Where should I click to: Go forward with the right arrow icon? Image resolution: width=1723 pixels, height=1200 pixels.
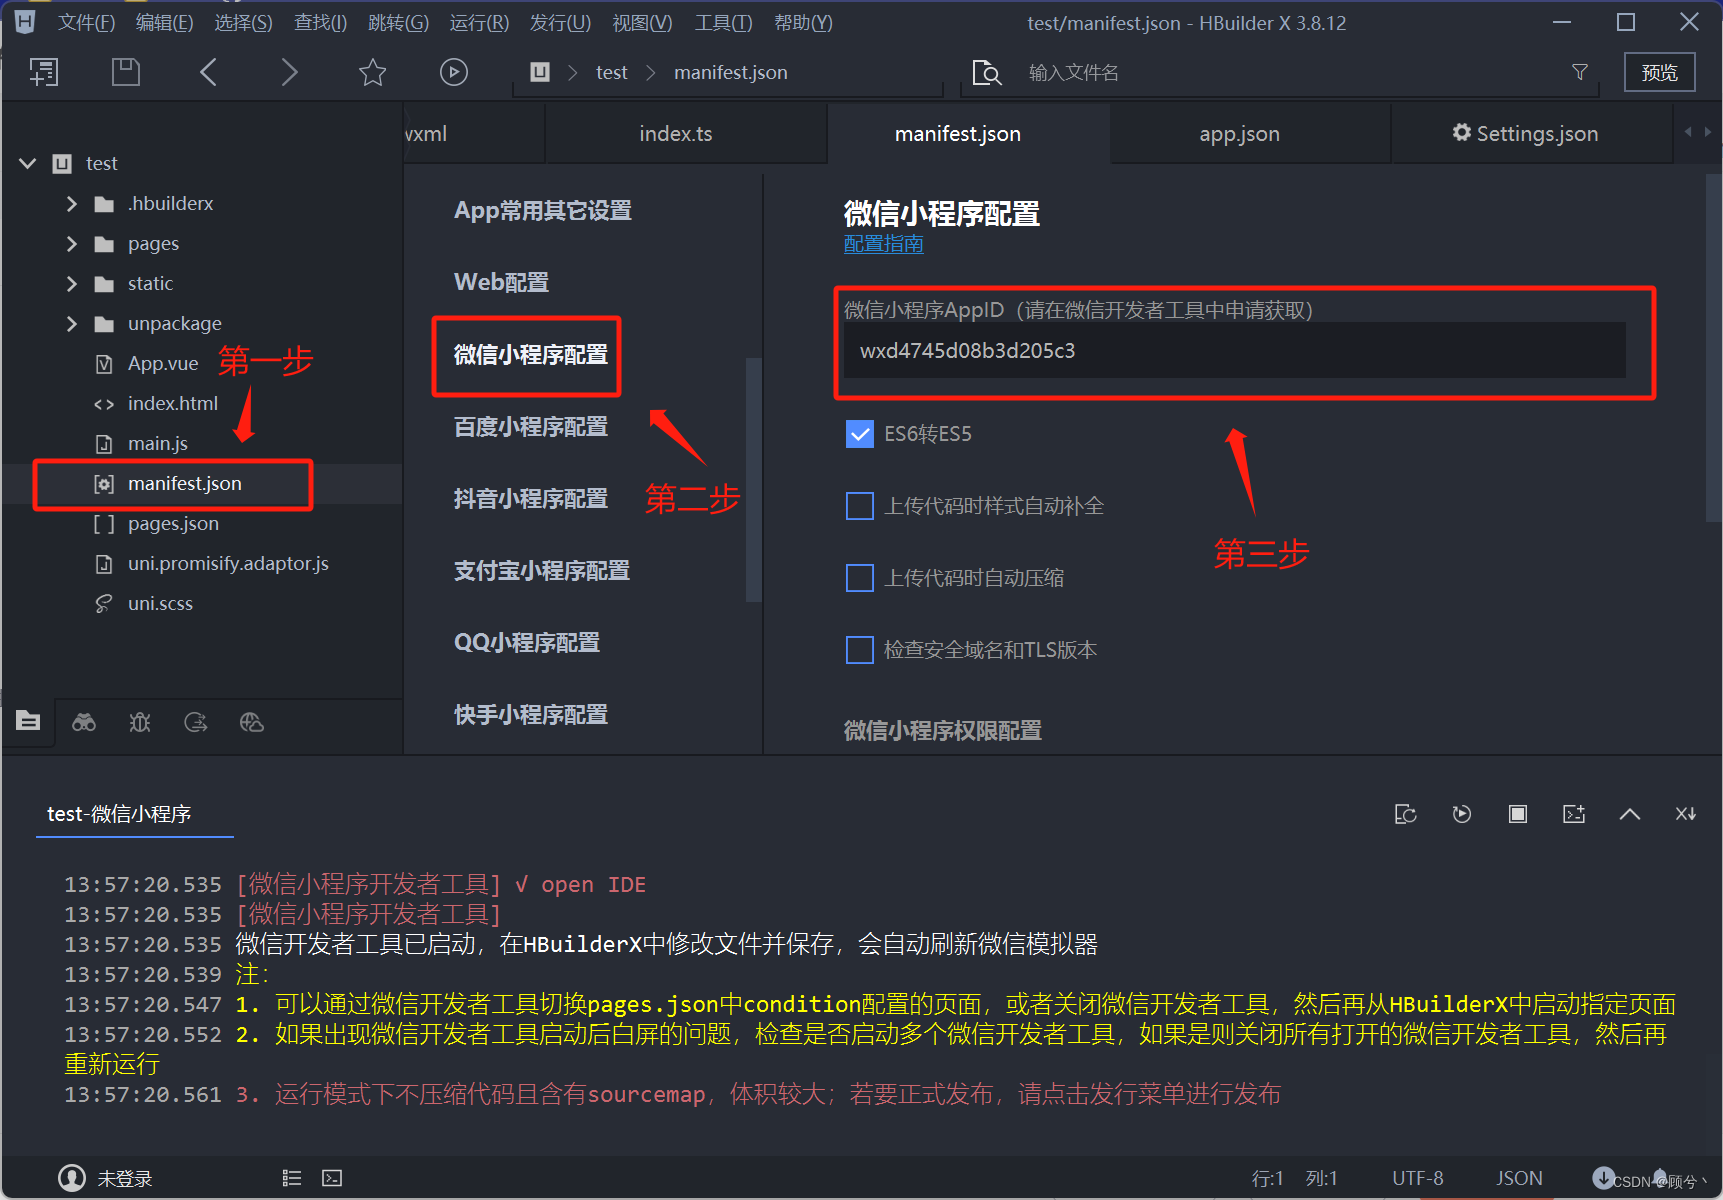click(289, 72)
